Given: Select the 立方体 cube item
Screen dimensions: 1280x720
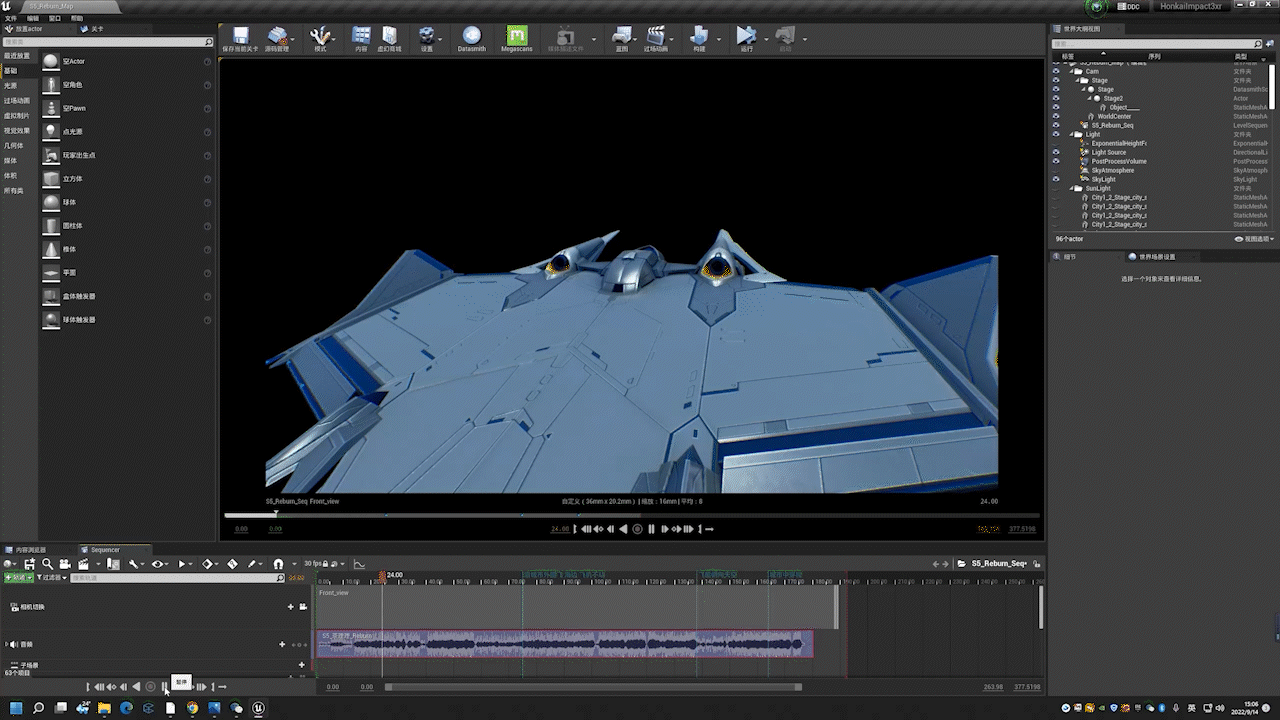Looking at the screenshot, I should tap(127, 179).
